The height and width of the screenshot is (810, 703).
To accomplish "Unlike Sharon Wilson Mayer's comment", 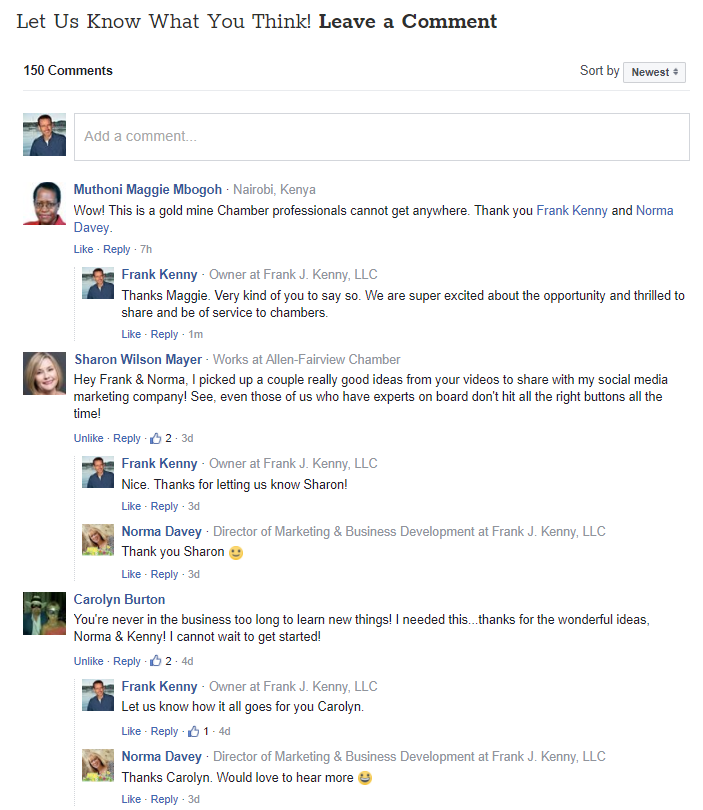I will pos(88,438).
